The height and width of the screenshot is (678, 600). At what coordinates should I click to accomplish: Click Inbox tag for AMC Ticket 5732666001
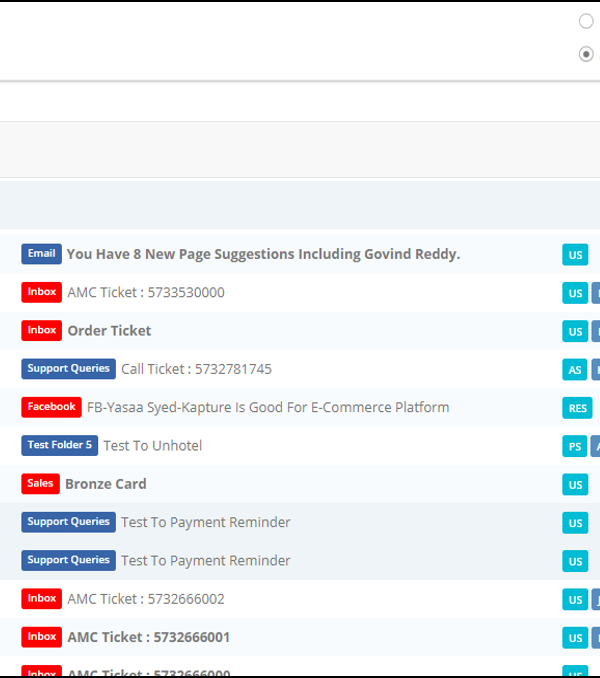tap(41, 637)
